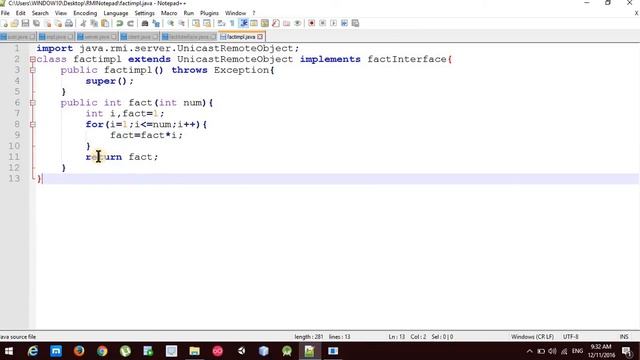The image size is (640, 360).
Task: Click the Zoom Out magnifier icon
Action: (182, 23)
